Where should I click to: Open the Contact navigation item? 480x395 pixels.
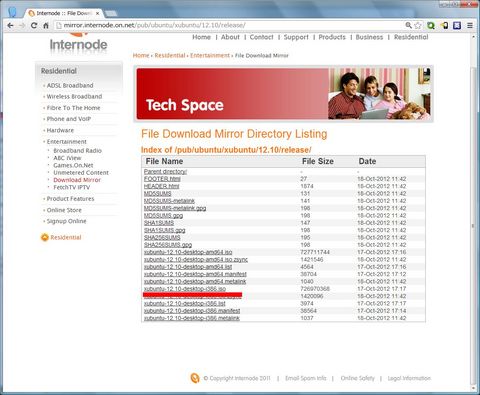pos(261,37)
